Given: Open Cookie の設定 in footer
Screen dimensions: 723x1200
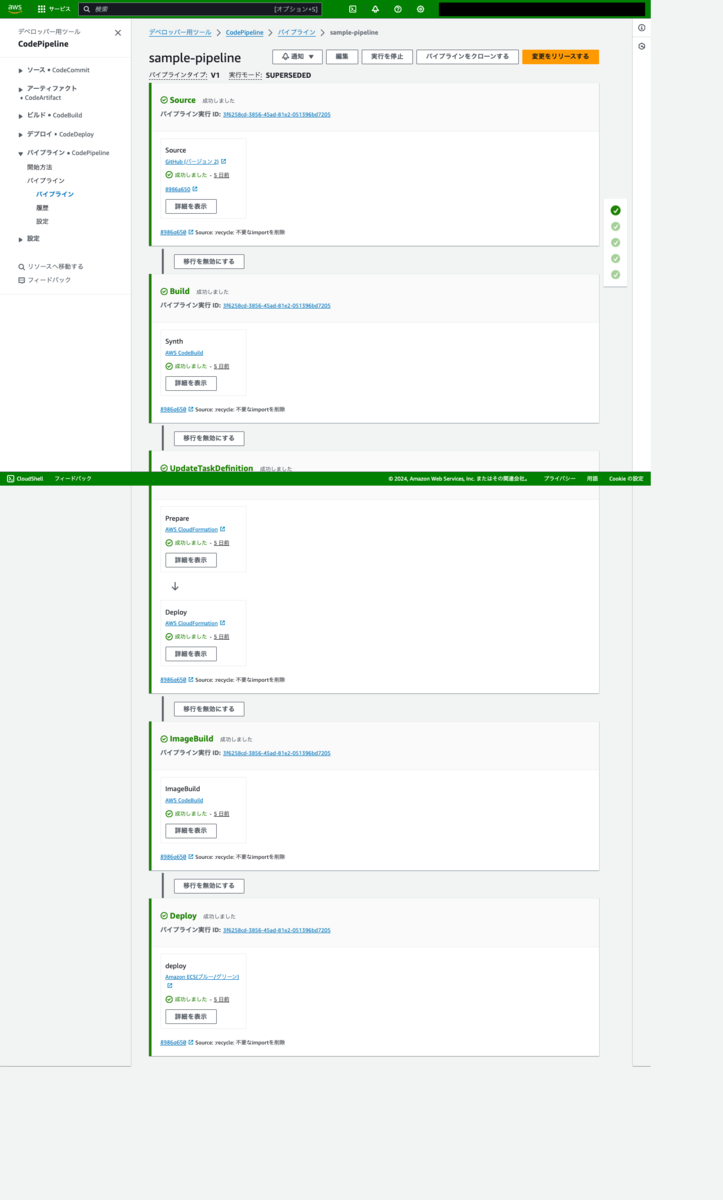Looking at the screenshot, I should pyautogui.click(x=627, y=479).
